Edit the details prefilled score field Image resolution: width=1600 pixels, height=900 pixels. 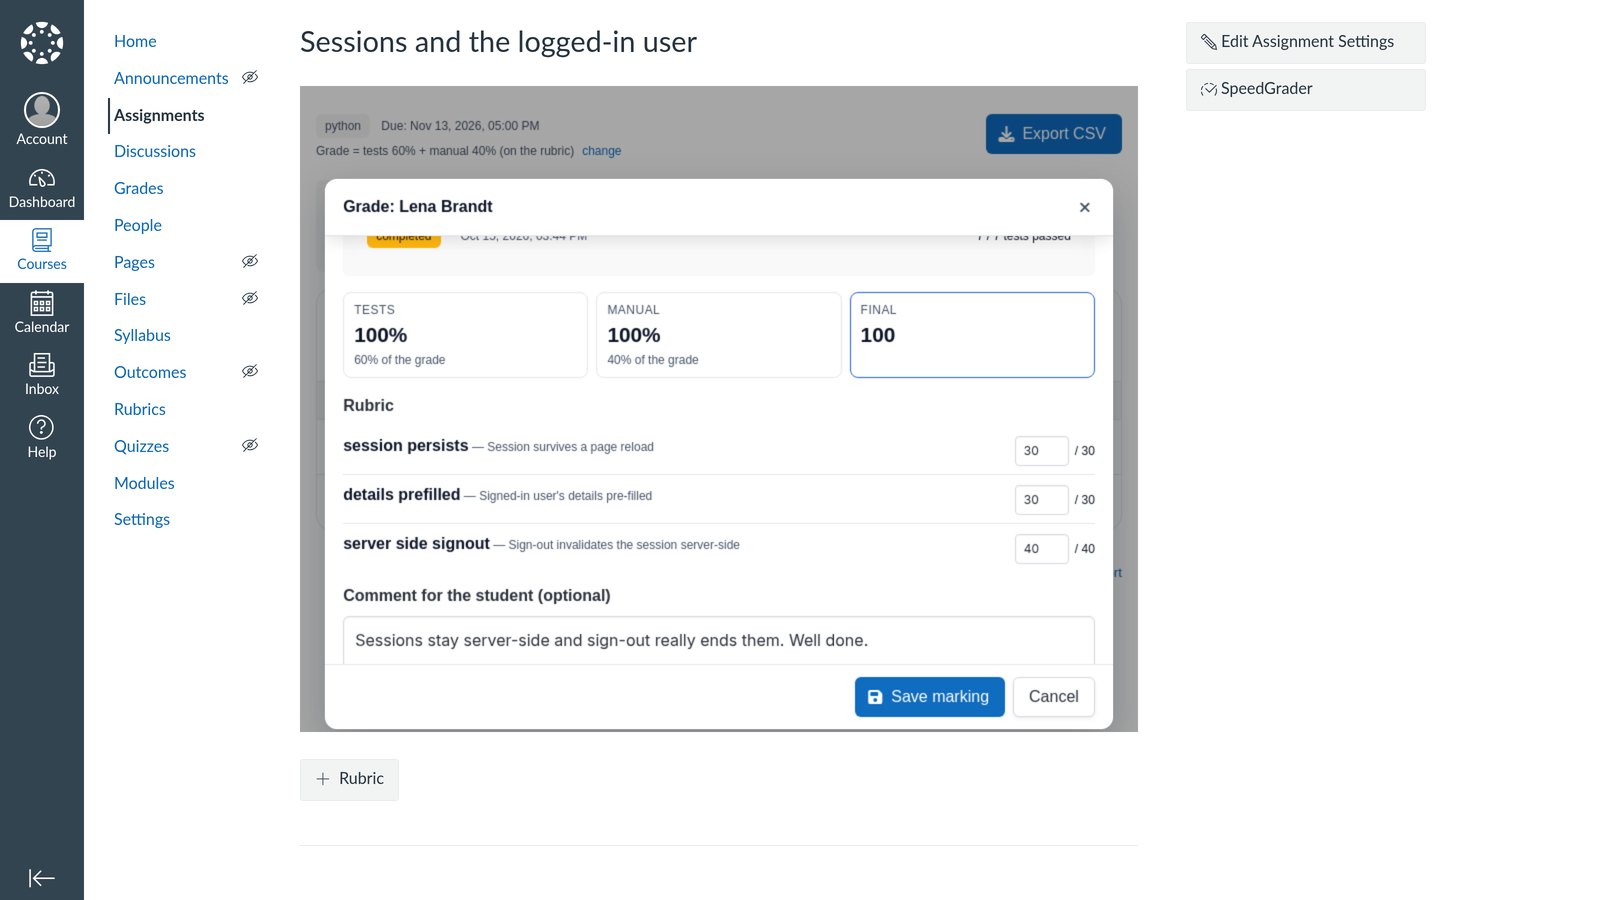[x=1041, y=500]
